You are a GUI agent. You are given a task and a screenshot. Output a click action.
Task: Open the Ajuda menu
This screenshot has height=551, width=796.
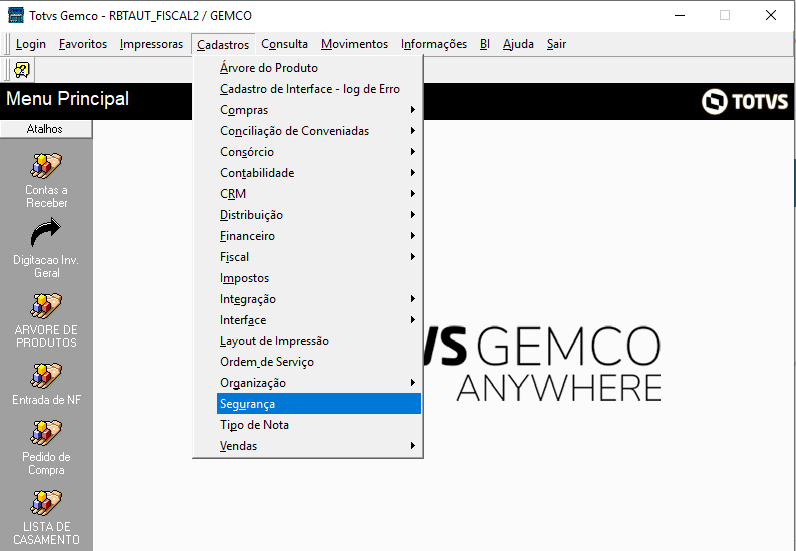click(518, 44)
